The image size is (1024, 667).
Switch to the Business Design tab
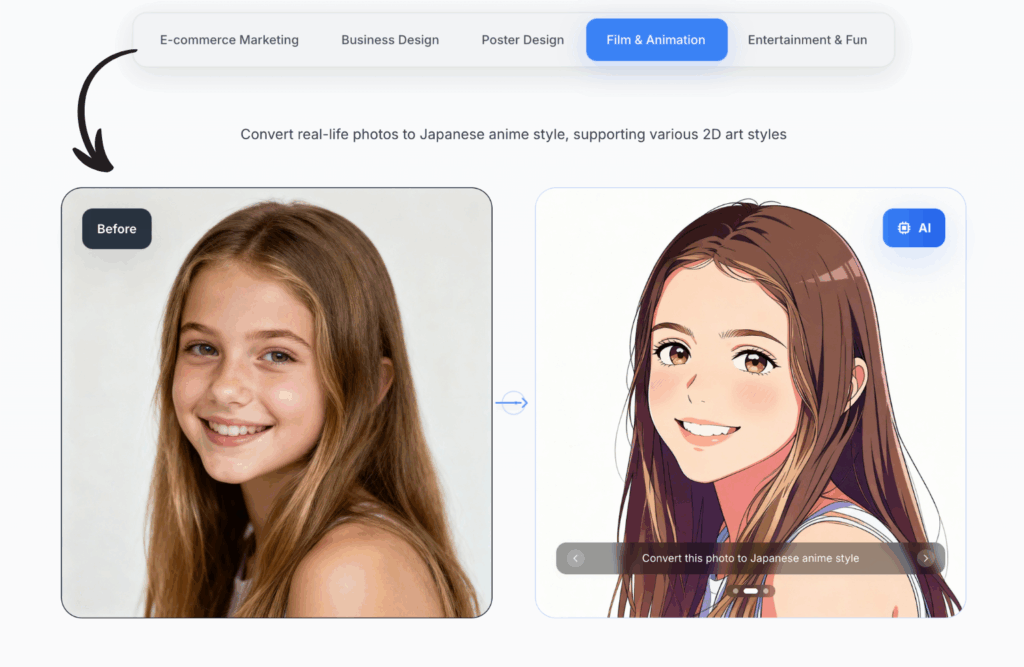tap(389, 39)
